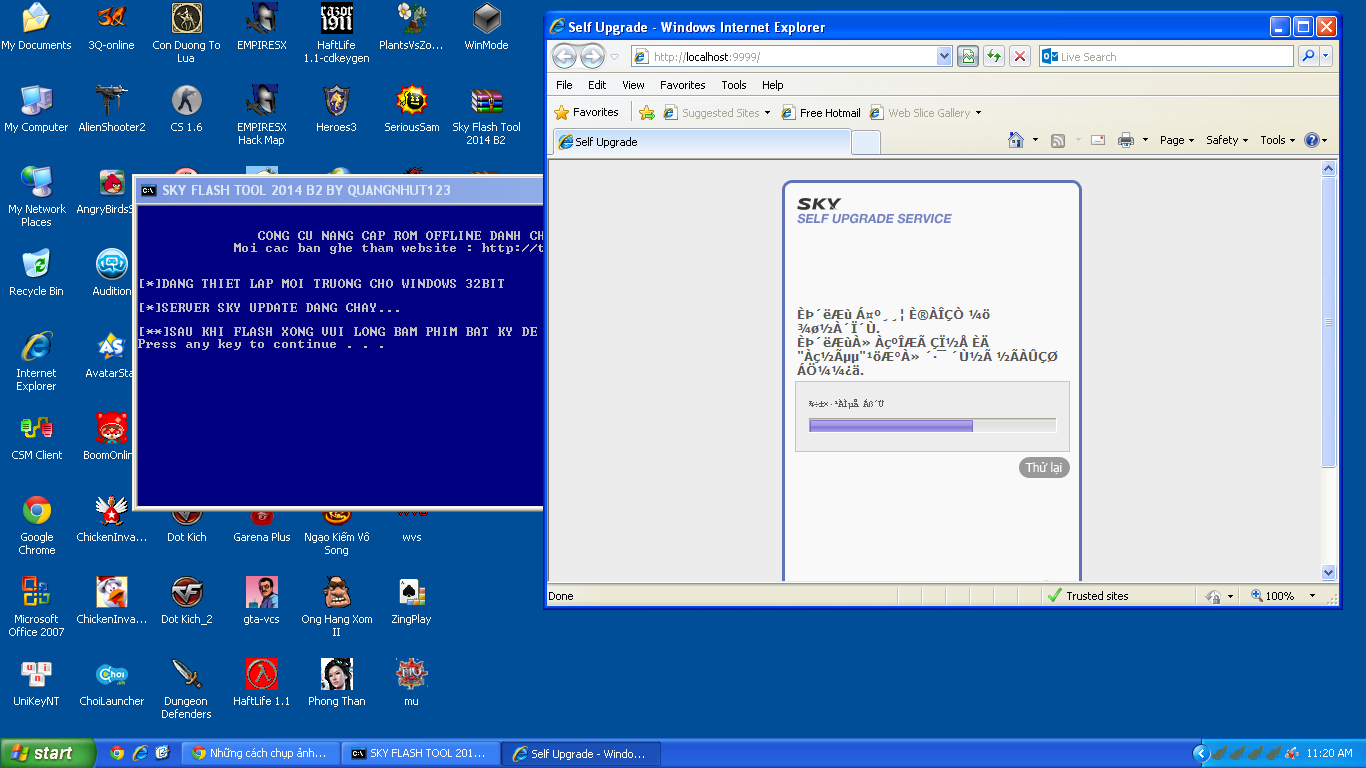Viewport: 1366px width, 768px height.
Task: Open the Help question mark icon
Action: (1312, 141)
